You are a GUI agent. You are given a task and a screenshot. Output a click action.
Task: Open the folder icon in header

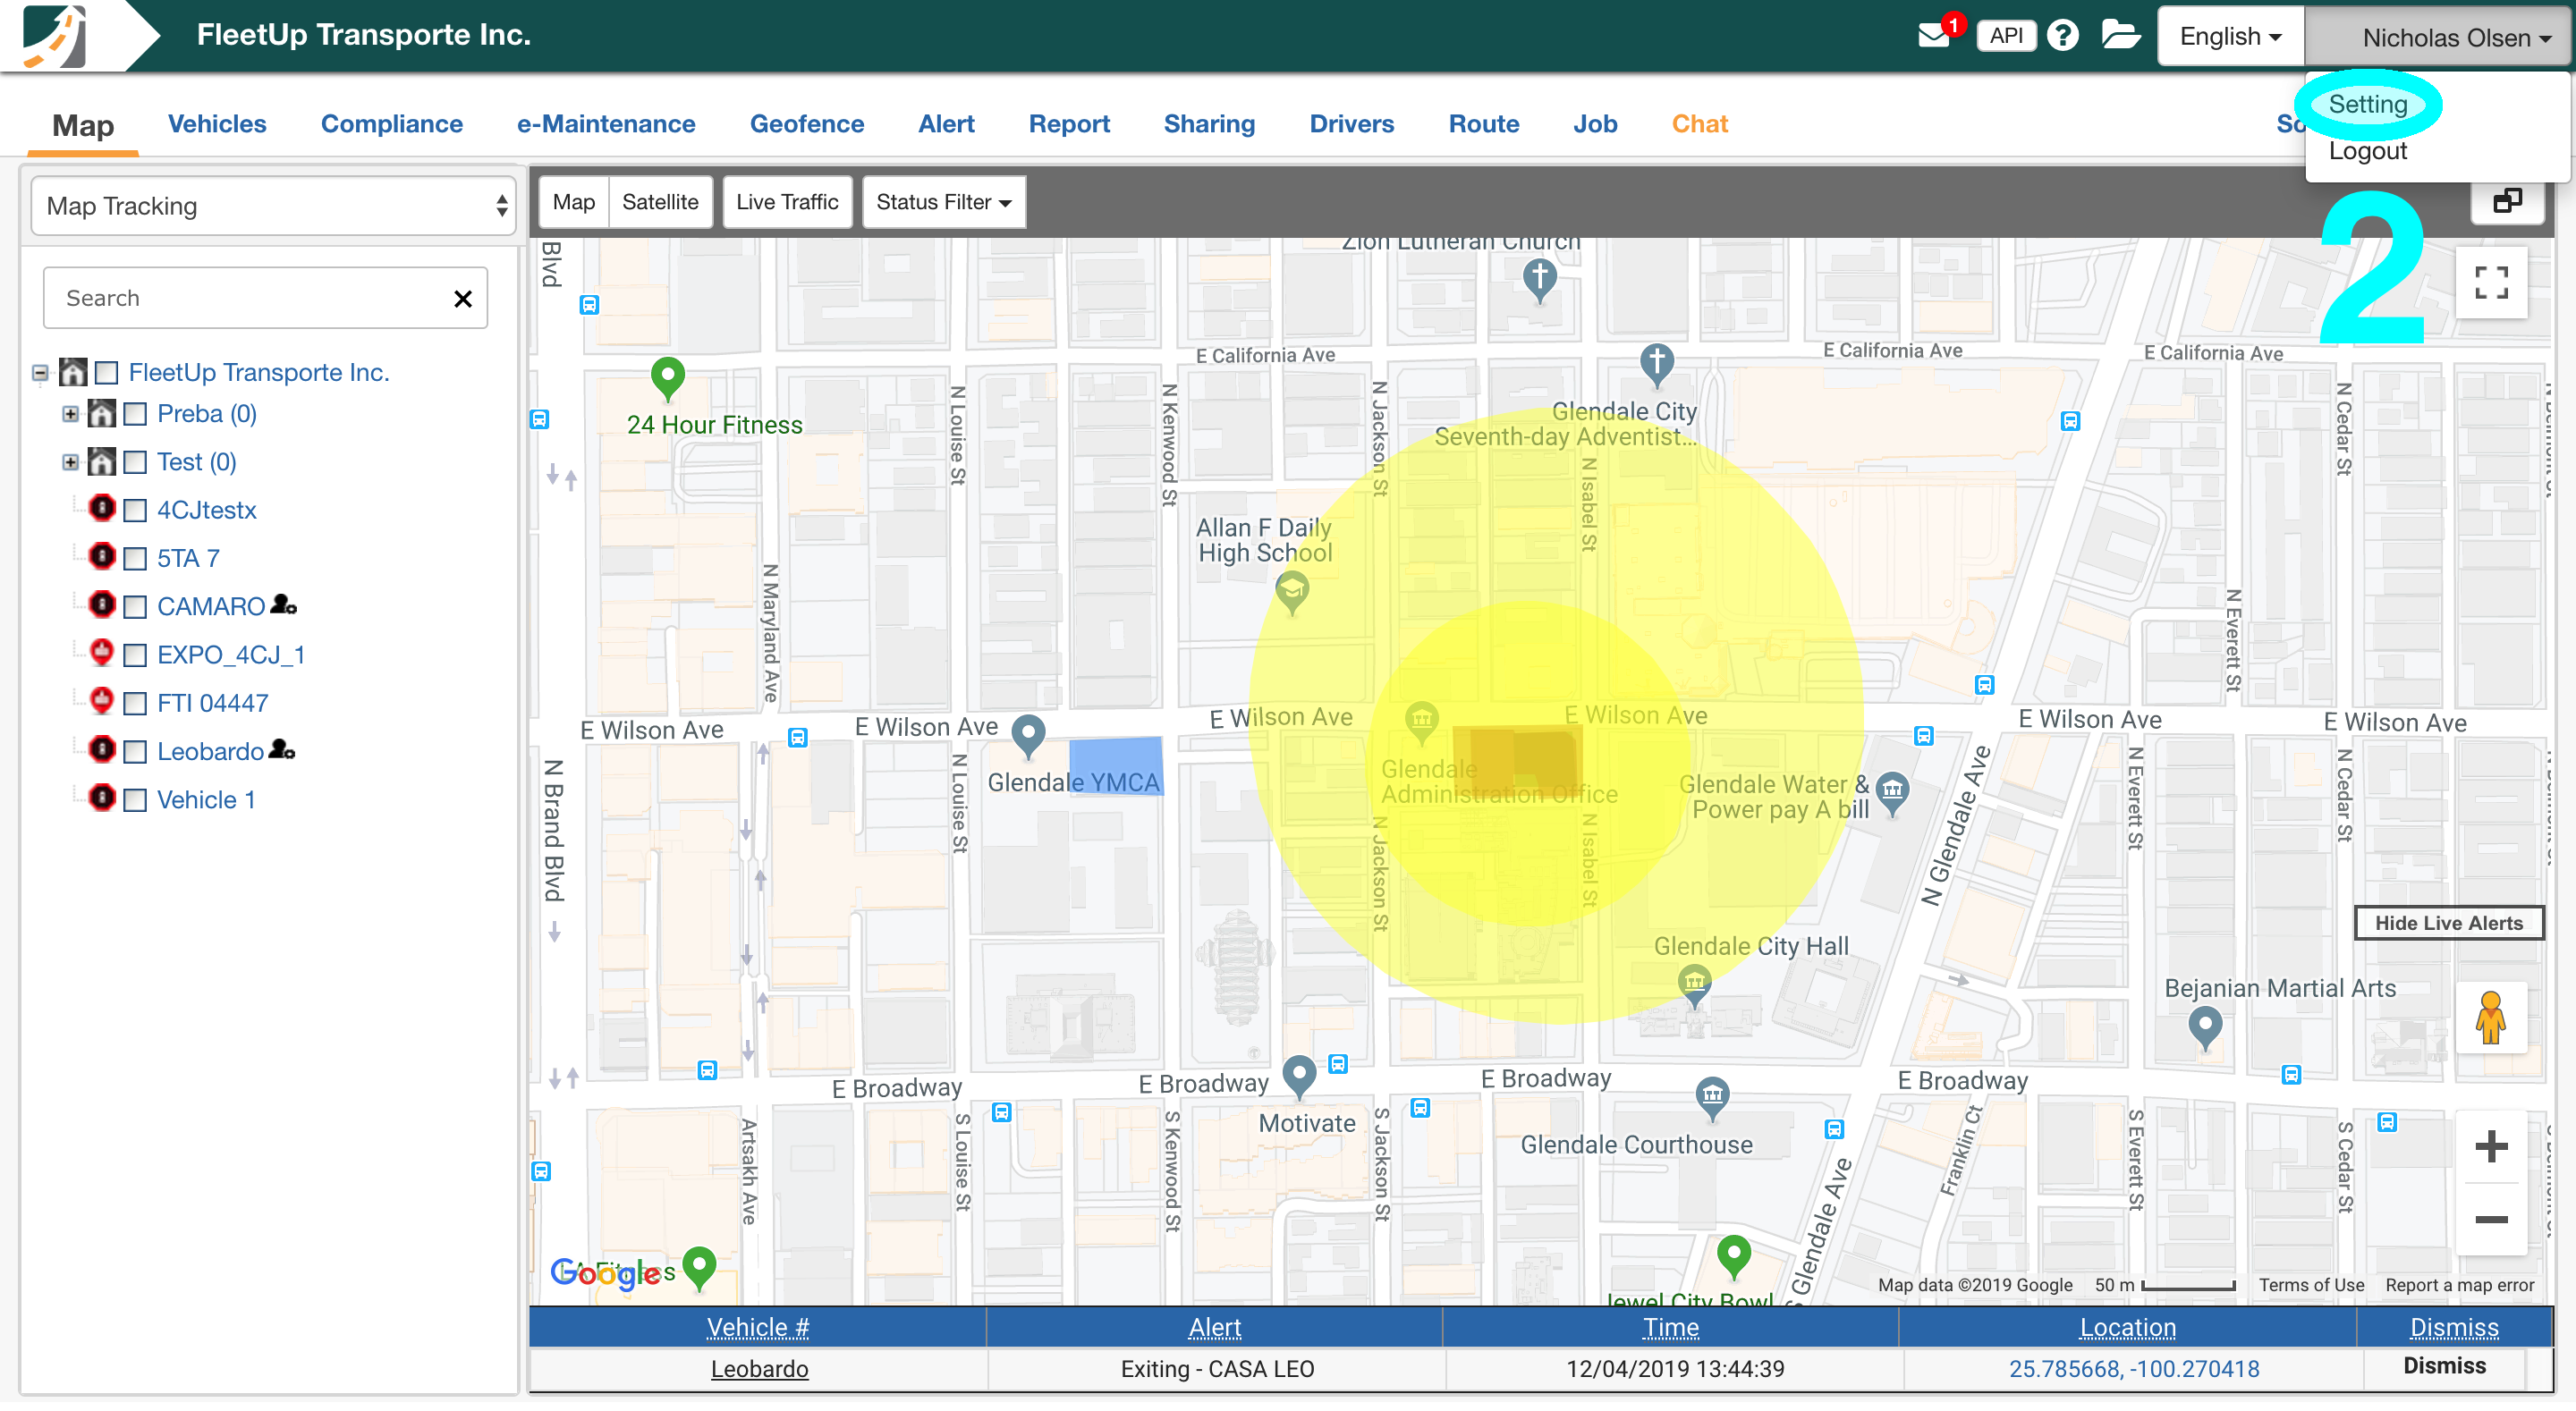click(x=2120, y=35)
